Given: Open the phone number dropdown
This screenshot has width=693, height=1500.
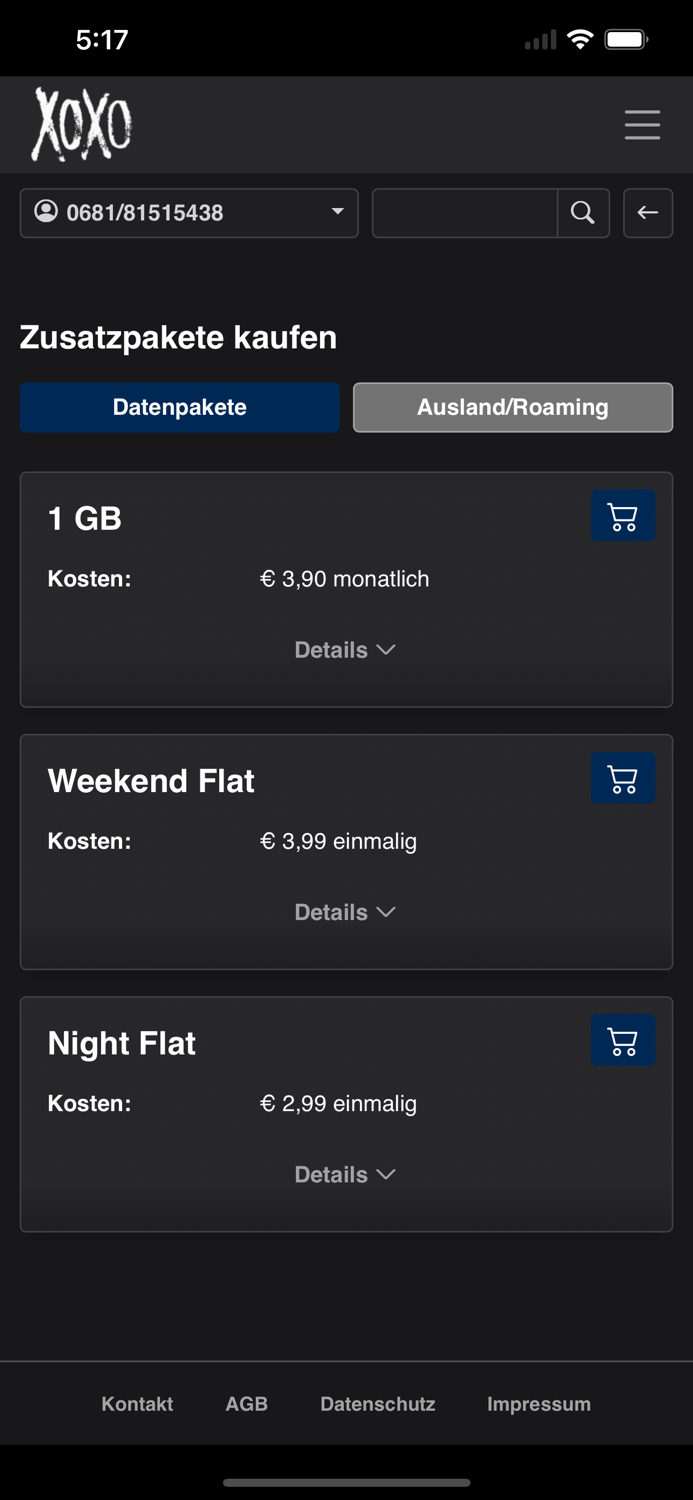Looking at the screenshot, I should click(336, 212).
